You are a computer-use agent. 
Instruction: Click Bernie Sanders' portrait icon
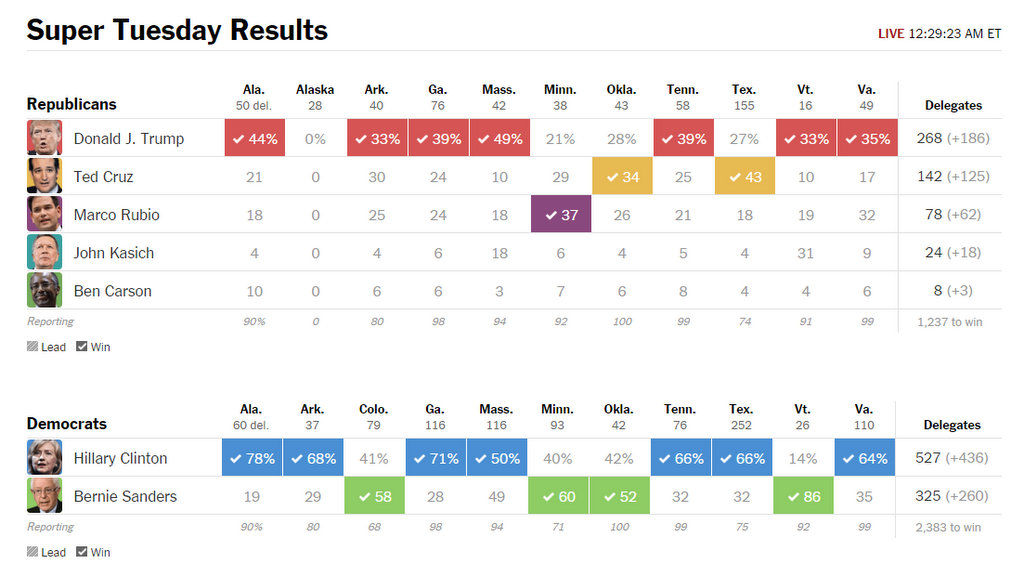click(44, 496)
